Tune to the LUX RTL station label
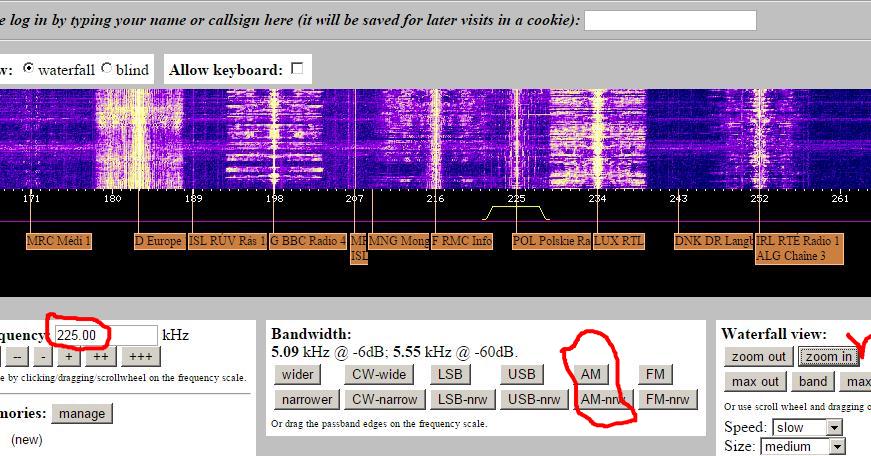 pyautogui.click(x=619, y=241)
